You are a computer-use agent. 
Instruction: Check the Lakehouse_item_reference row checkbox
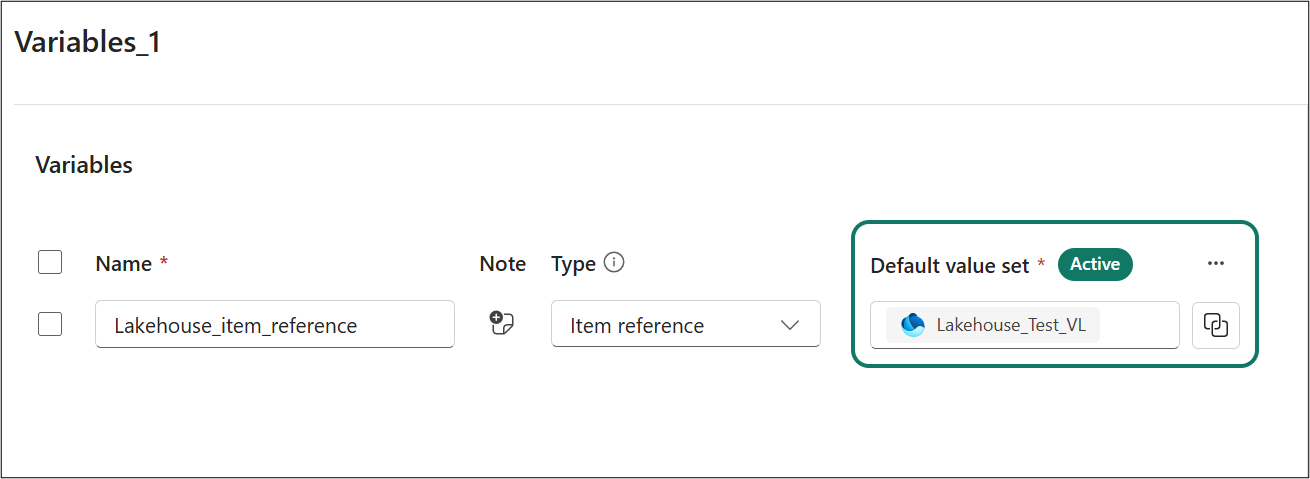click(x=50, y=324)
